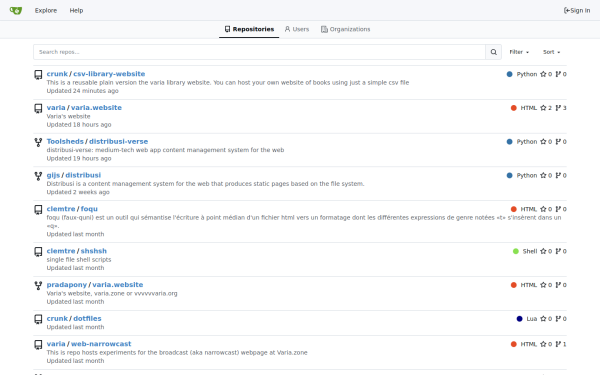Open the web-narrowcast repository link

click(101, 344)
